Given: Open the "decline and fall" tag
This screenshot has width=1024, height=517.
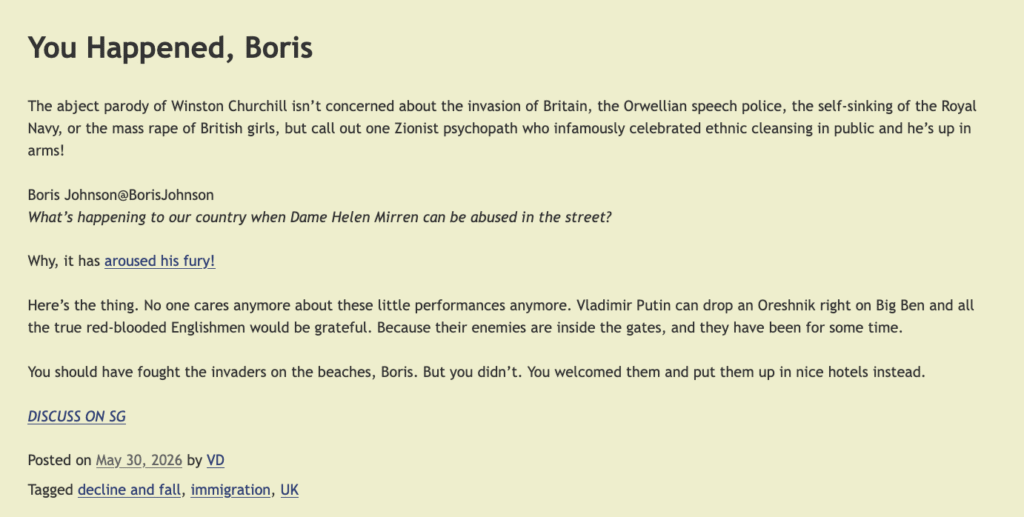Looking at the screenshot, I should pyautogui.click(x=129, y=490).
